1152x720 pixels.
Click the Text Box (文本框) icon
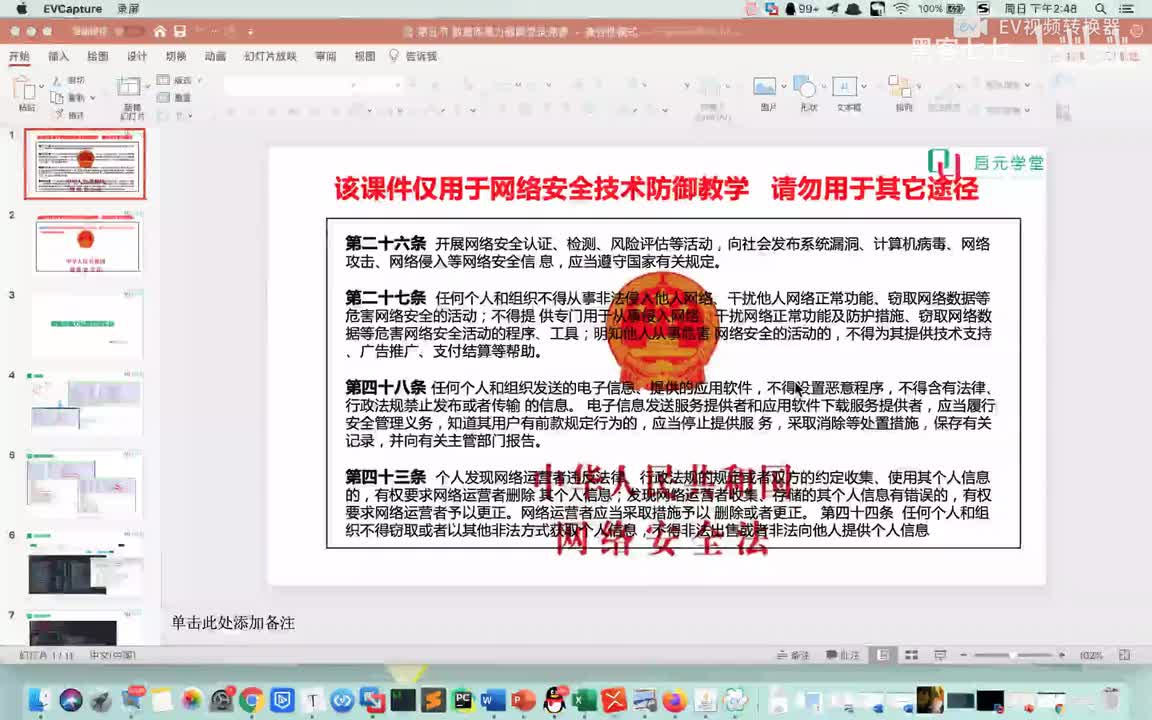tap(844, 87)
